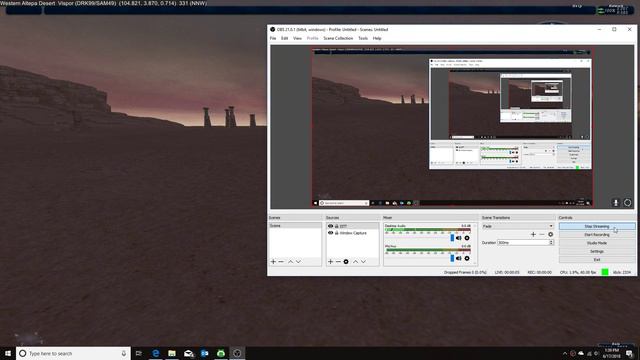Click the Start Recording button

click(597, 235)
